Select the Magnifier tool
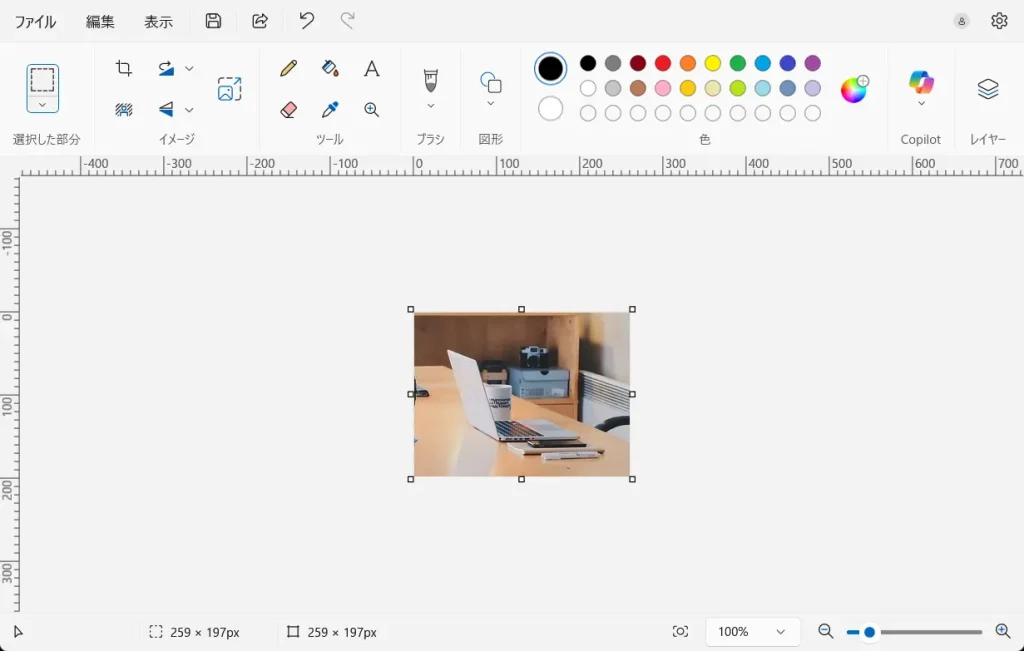 point(372,110)
